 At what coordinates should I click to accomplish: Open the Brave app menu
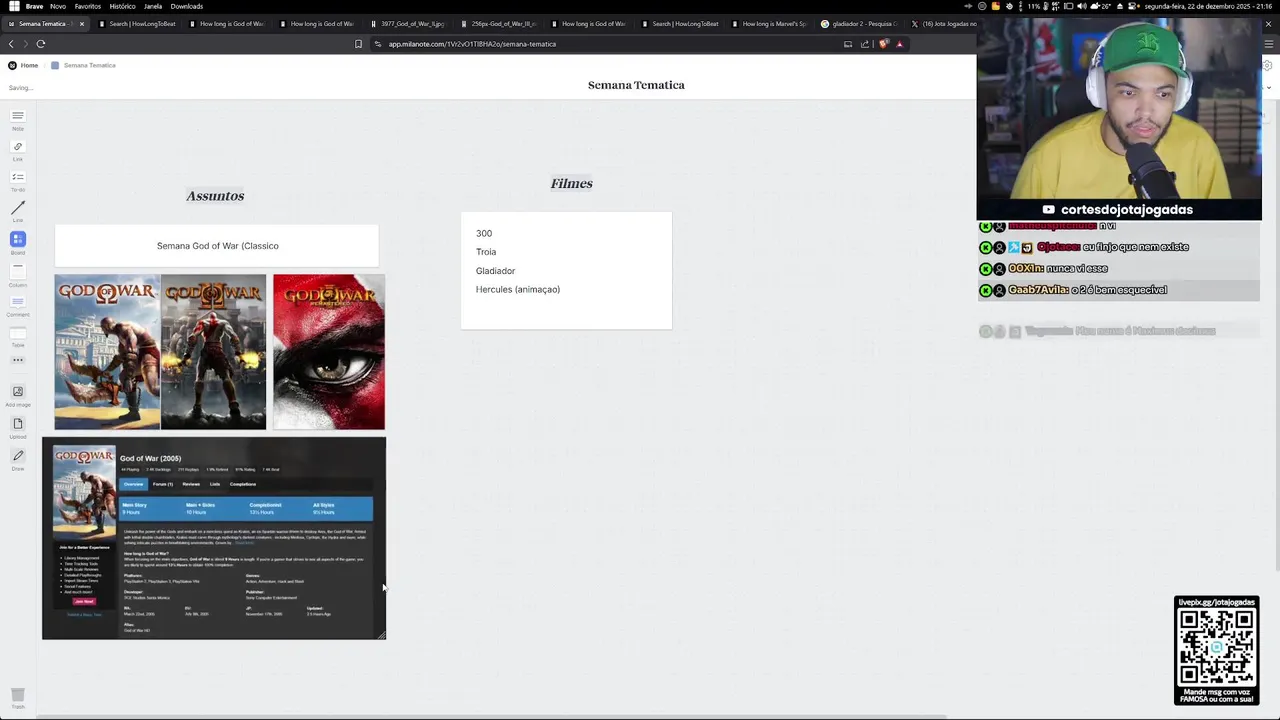(34, 6)
